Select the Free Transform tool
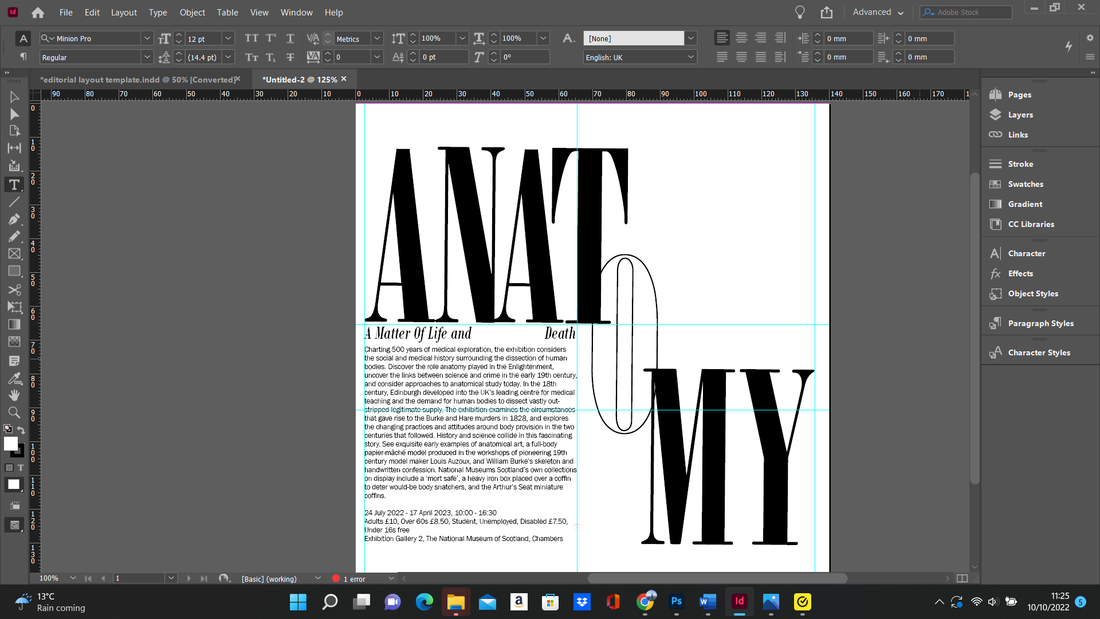1100x619 pixels. (14, 307)
